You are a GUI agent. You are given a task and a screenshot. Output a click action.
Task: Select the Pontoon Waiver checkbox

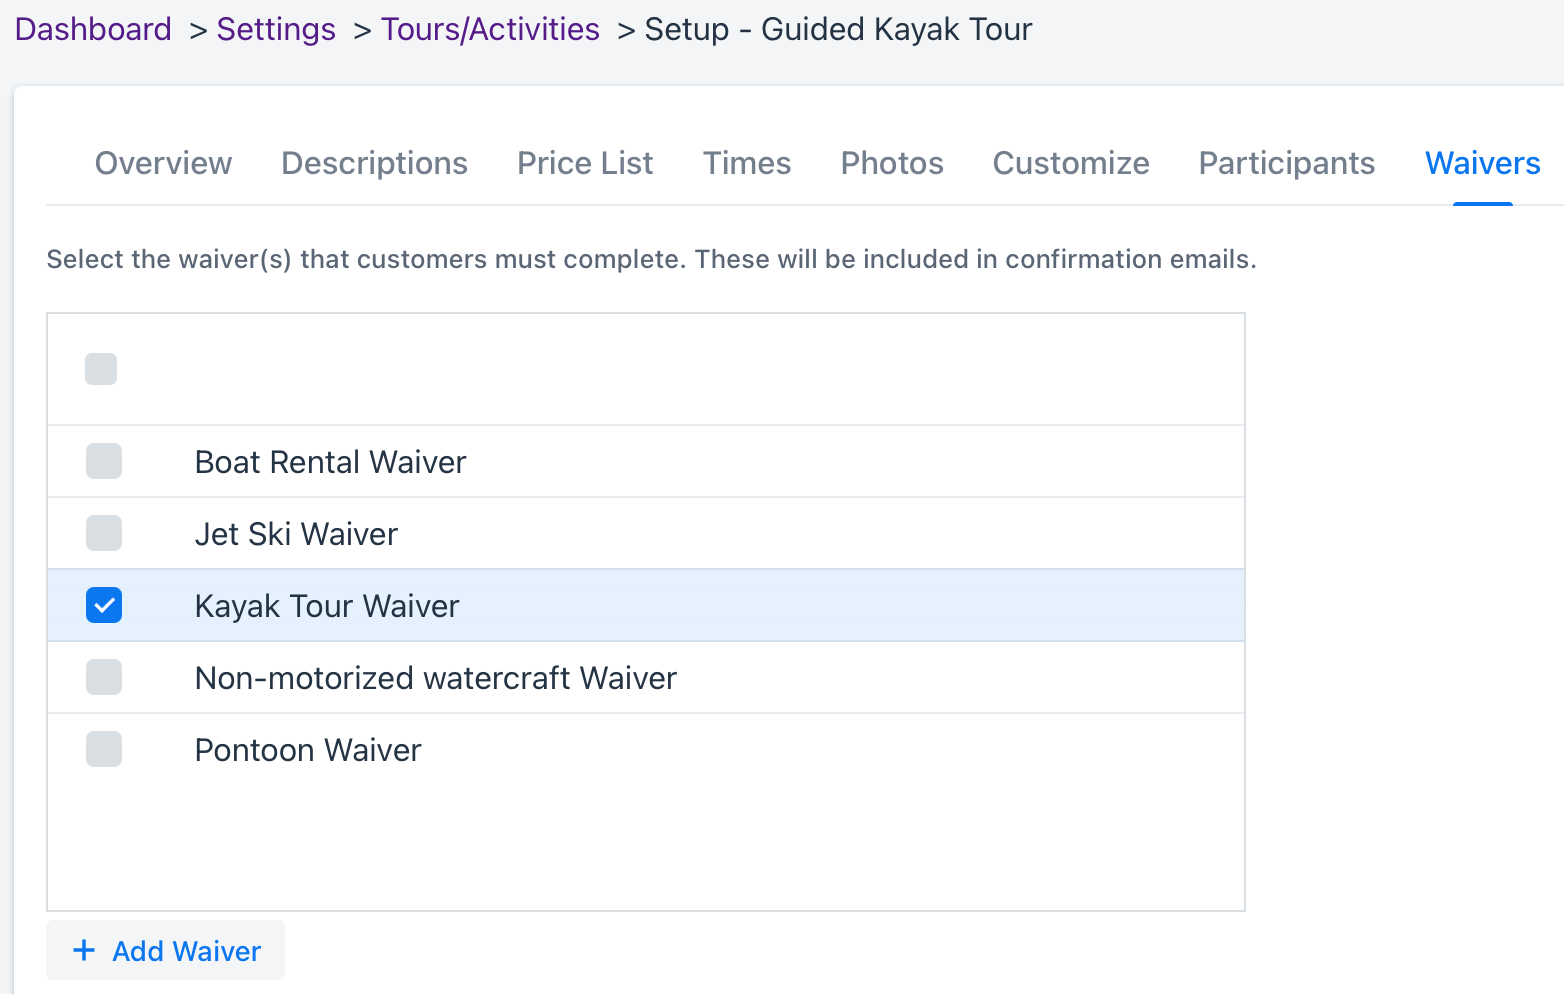(104, 749)
